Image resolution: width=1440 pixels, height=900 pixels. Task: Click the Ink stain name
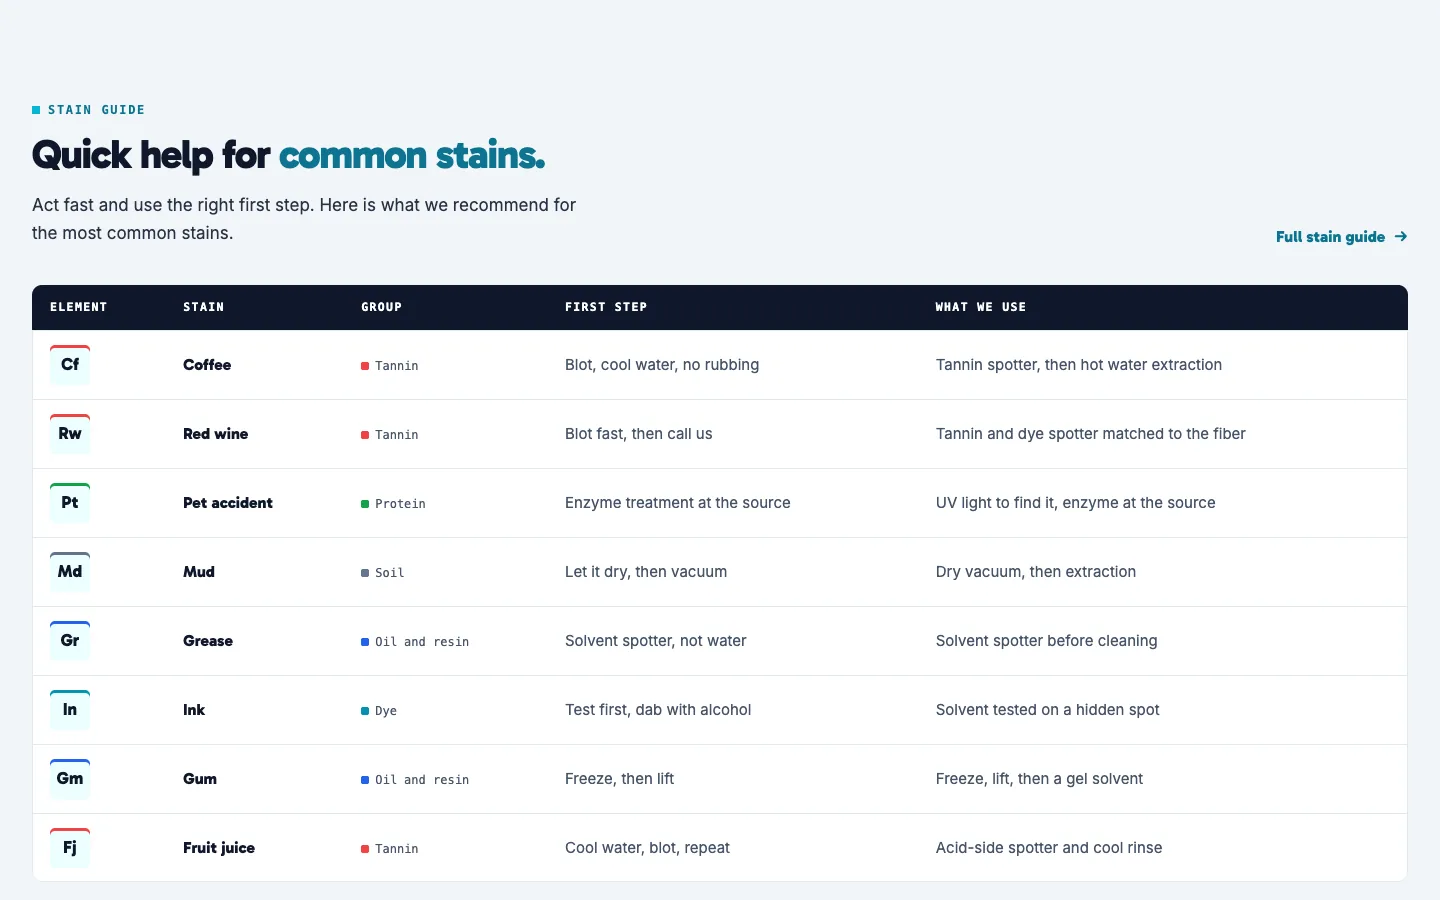(x=194, y=710)
